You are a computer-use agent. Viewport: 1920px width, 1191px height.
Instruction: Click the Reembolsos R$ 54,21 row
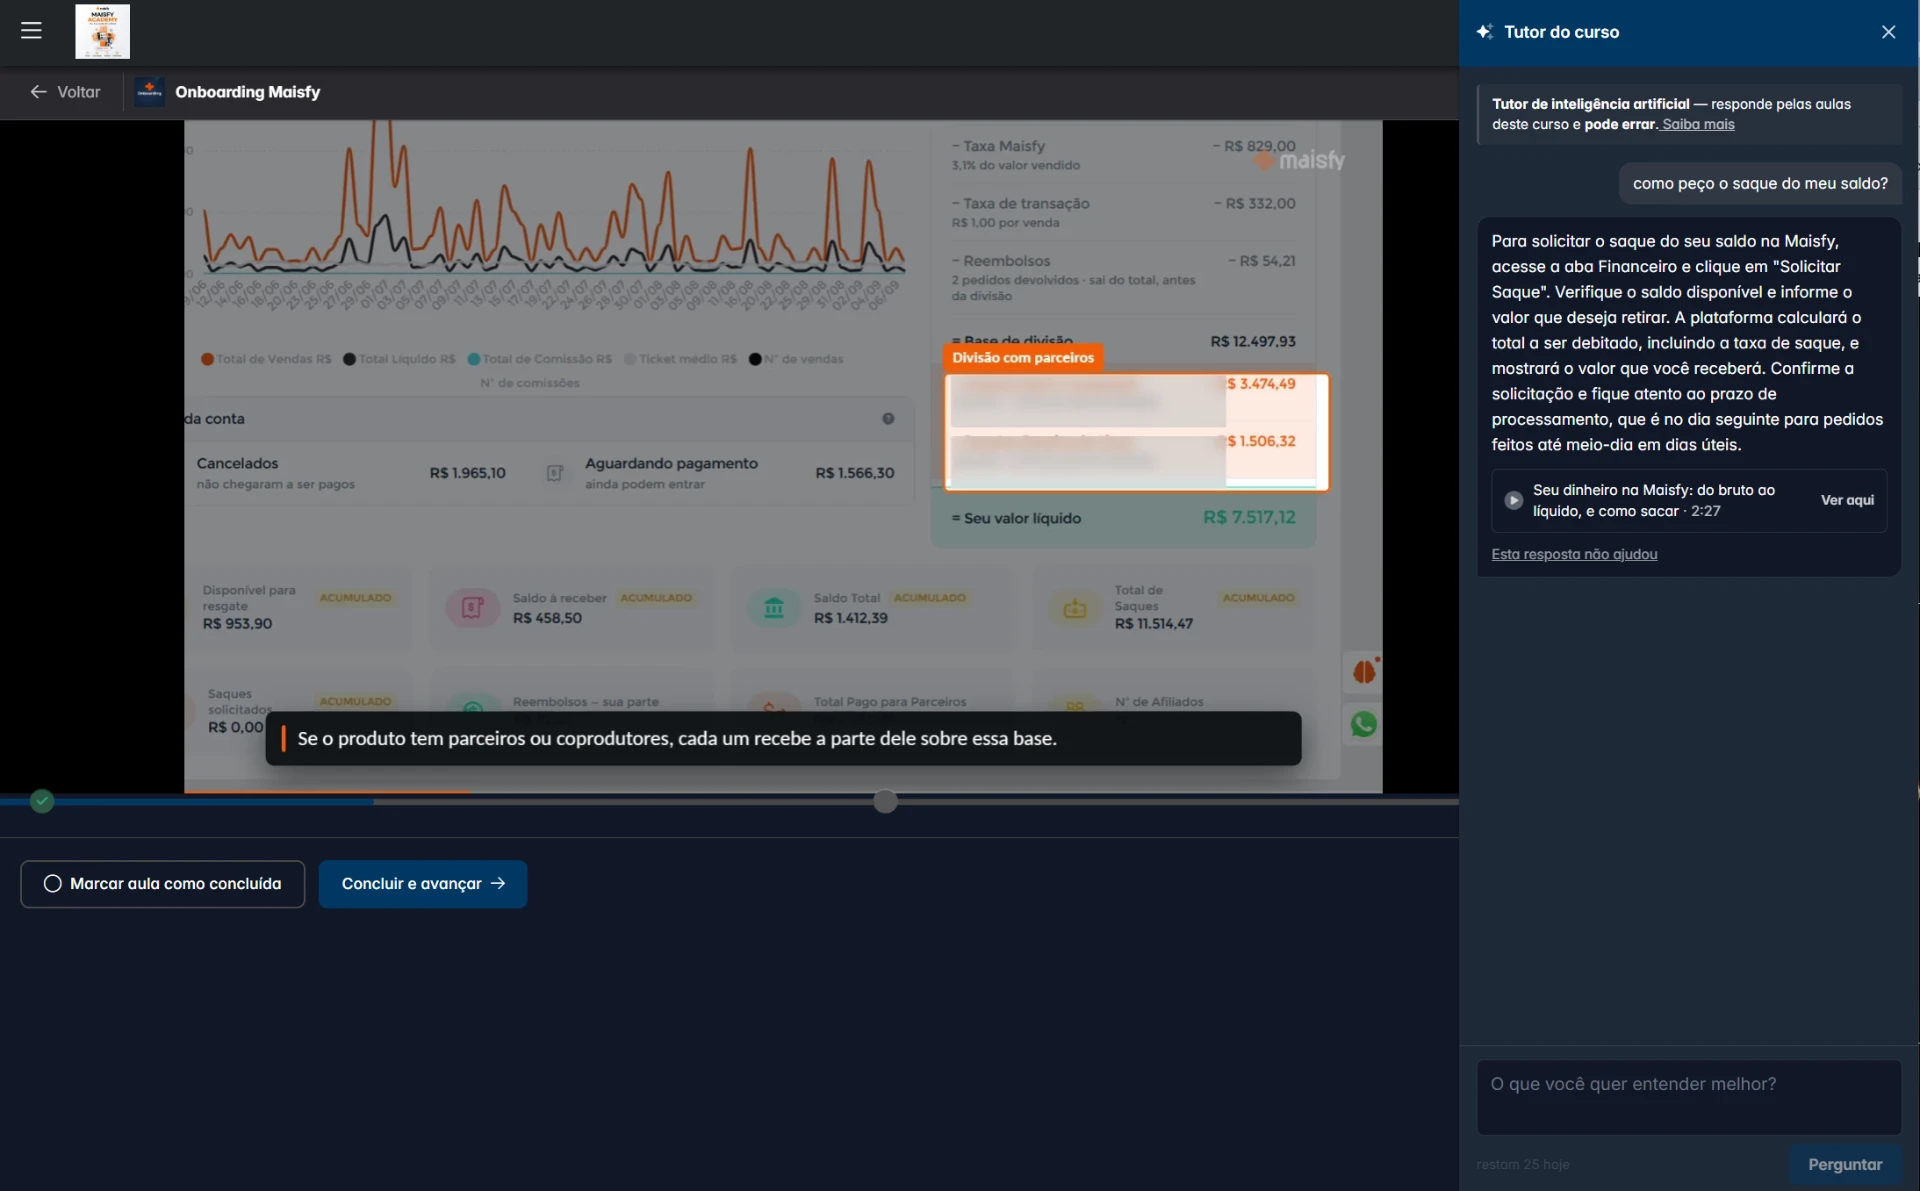click(1123, 277)
